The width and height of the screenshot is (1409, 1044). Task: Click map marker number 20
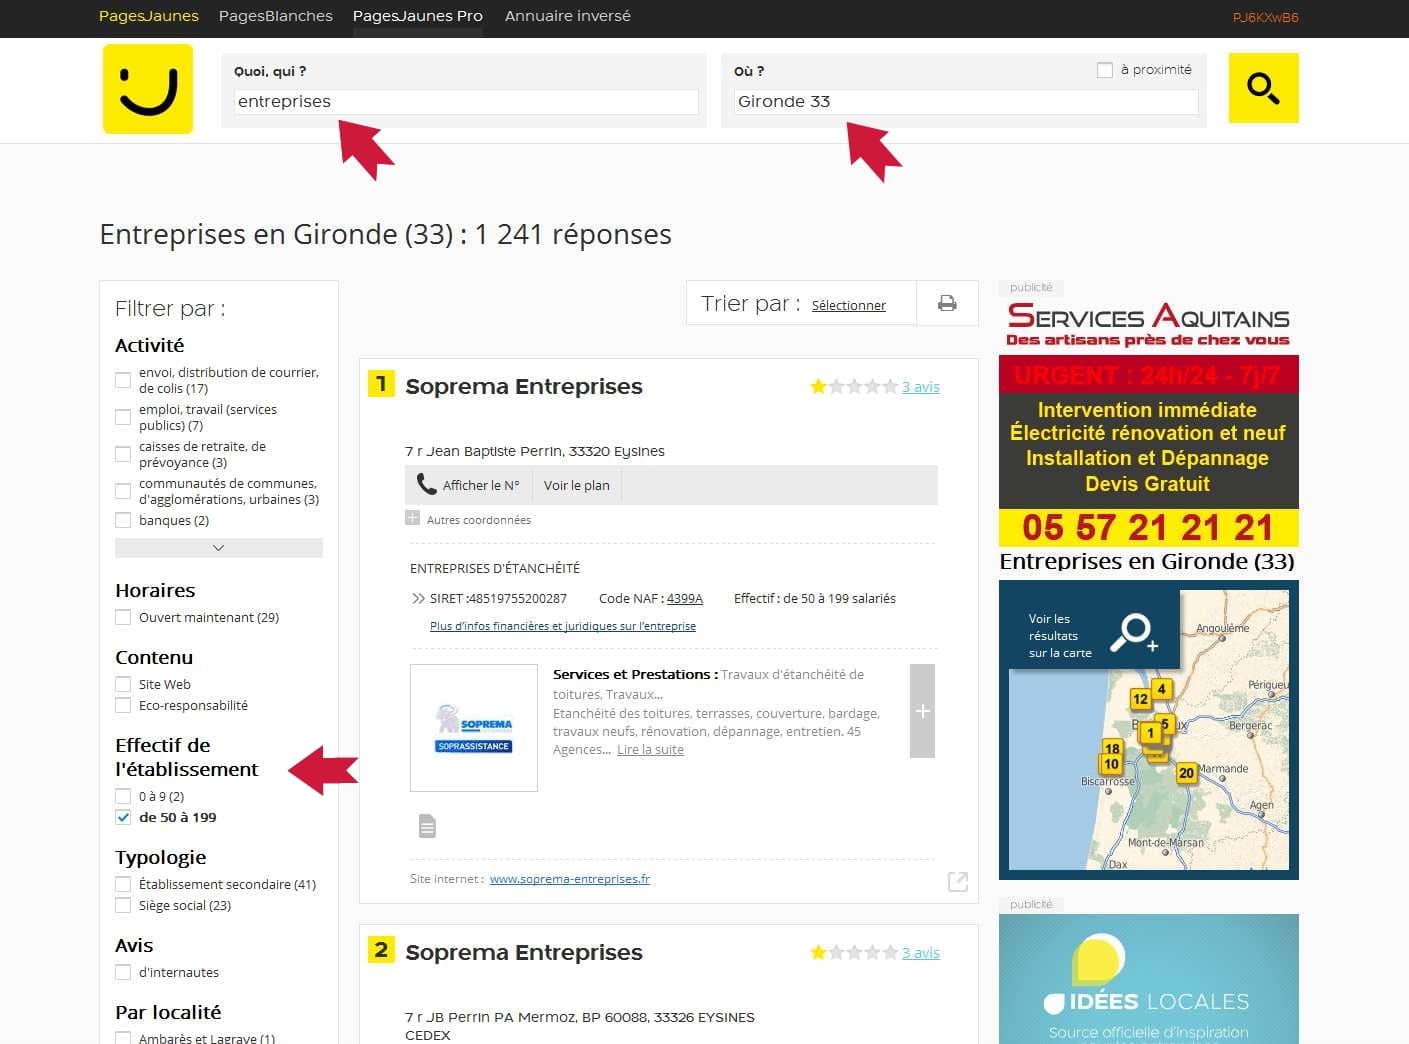coord(1186,773)
